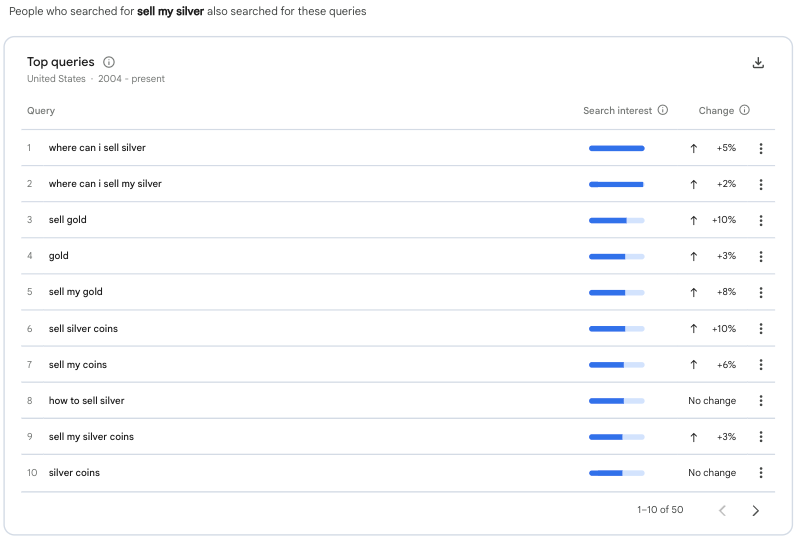
Task: Click search interest bar for 'sell gold'
Action: pos(616,220)
